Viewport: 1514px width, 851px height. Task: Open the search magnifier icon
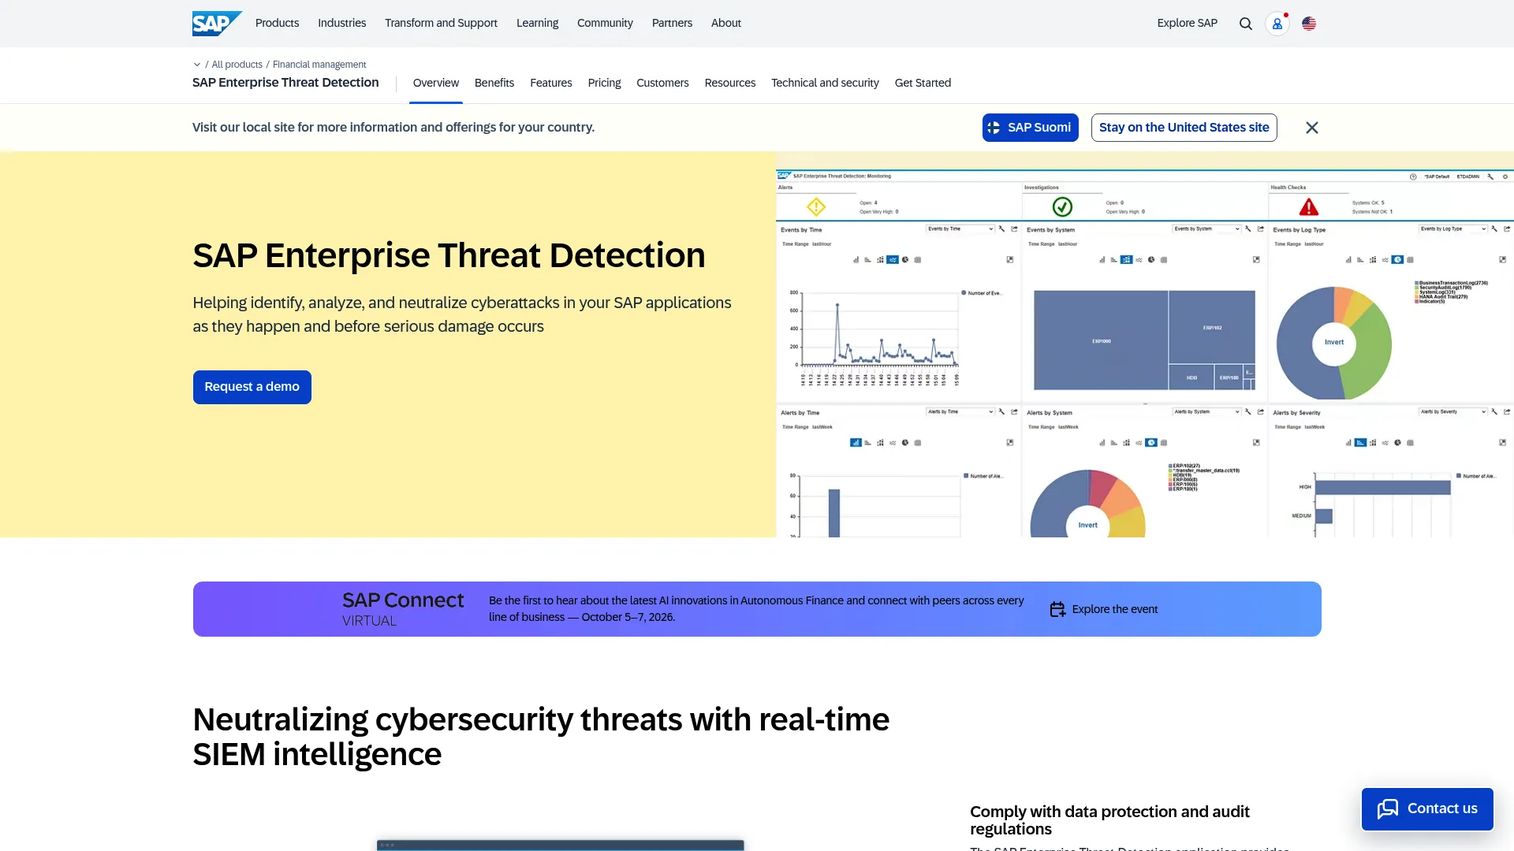1245,23
